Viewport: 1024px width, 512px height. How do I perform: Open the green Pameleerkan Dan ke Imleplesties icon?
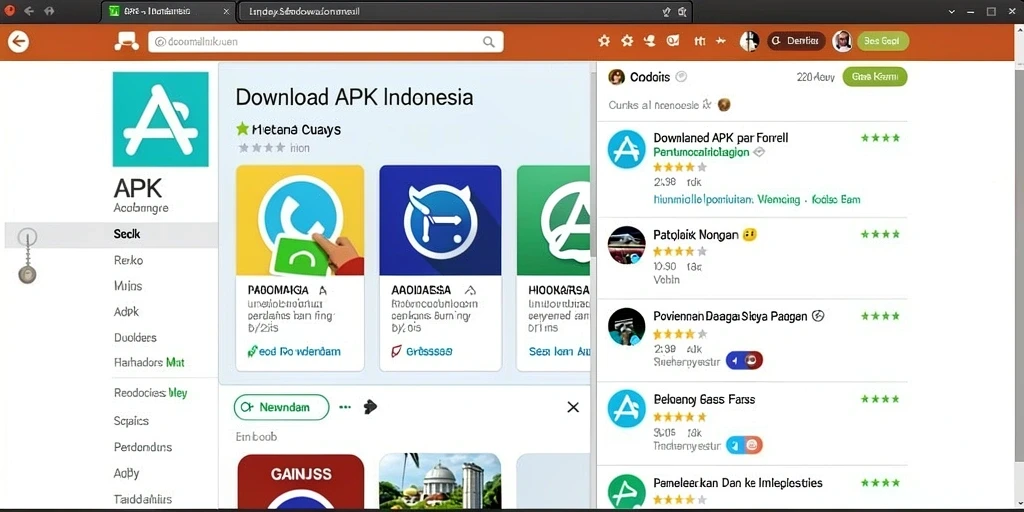point(626,492)
